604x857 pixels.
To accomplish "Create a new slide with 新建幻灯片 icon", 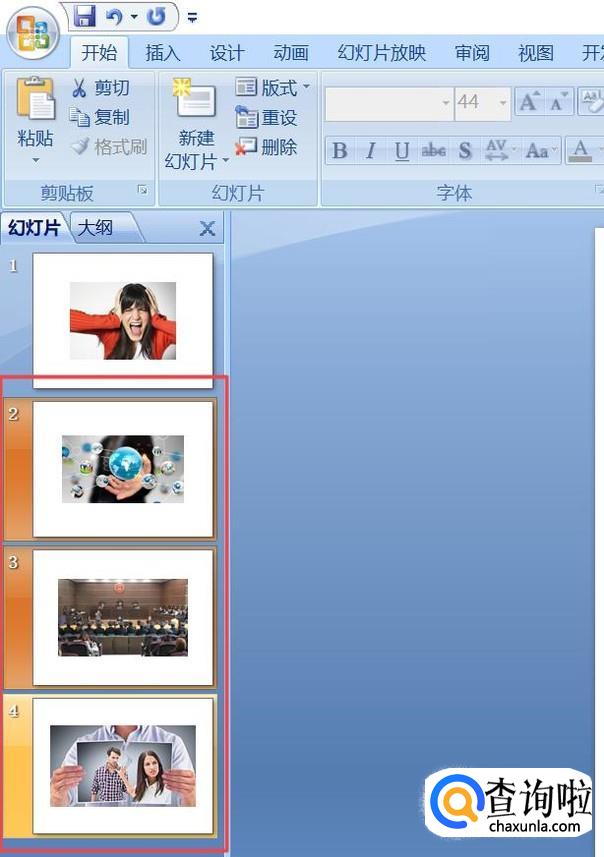I will pyautogui.click(x=195, y=98).
